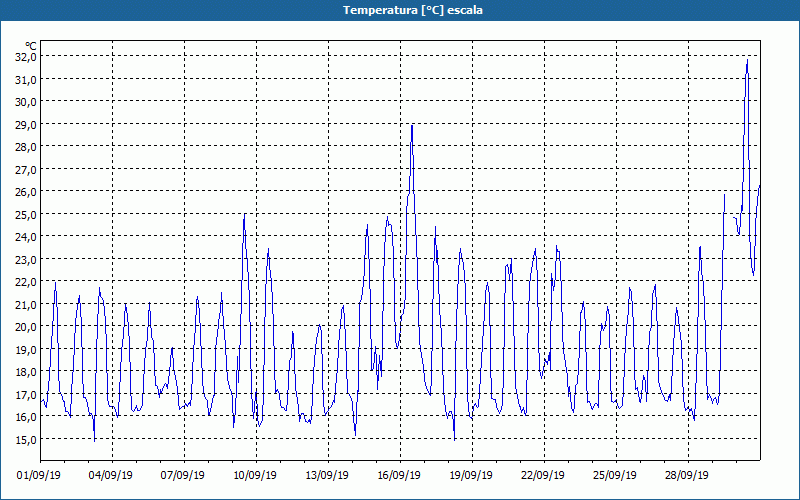Viewport: 800px width, 500px height.
Task: Click the highest temperature peak near 32°C
Action: [x=747, y=60]
